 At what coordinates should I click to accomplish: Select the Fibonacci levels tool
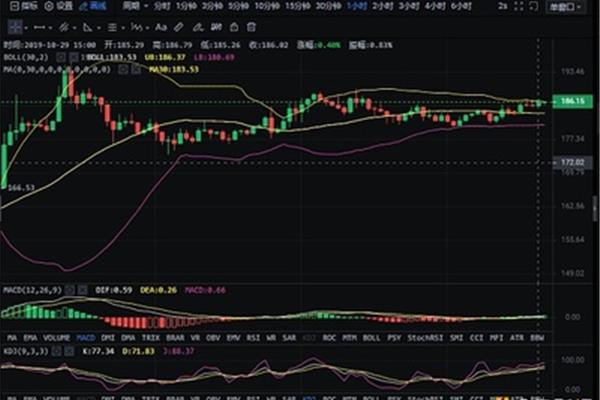point(112,27)
